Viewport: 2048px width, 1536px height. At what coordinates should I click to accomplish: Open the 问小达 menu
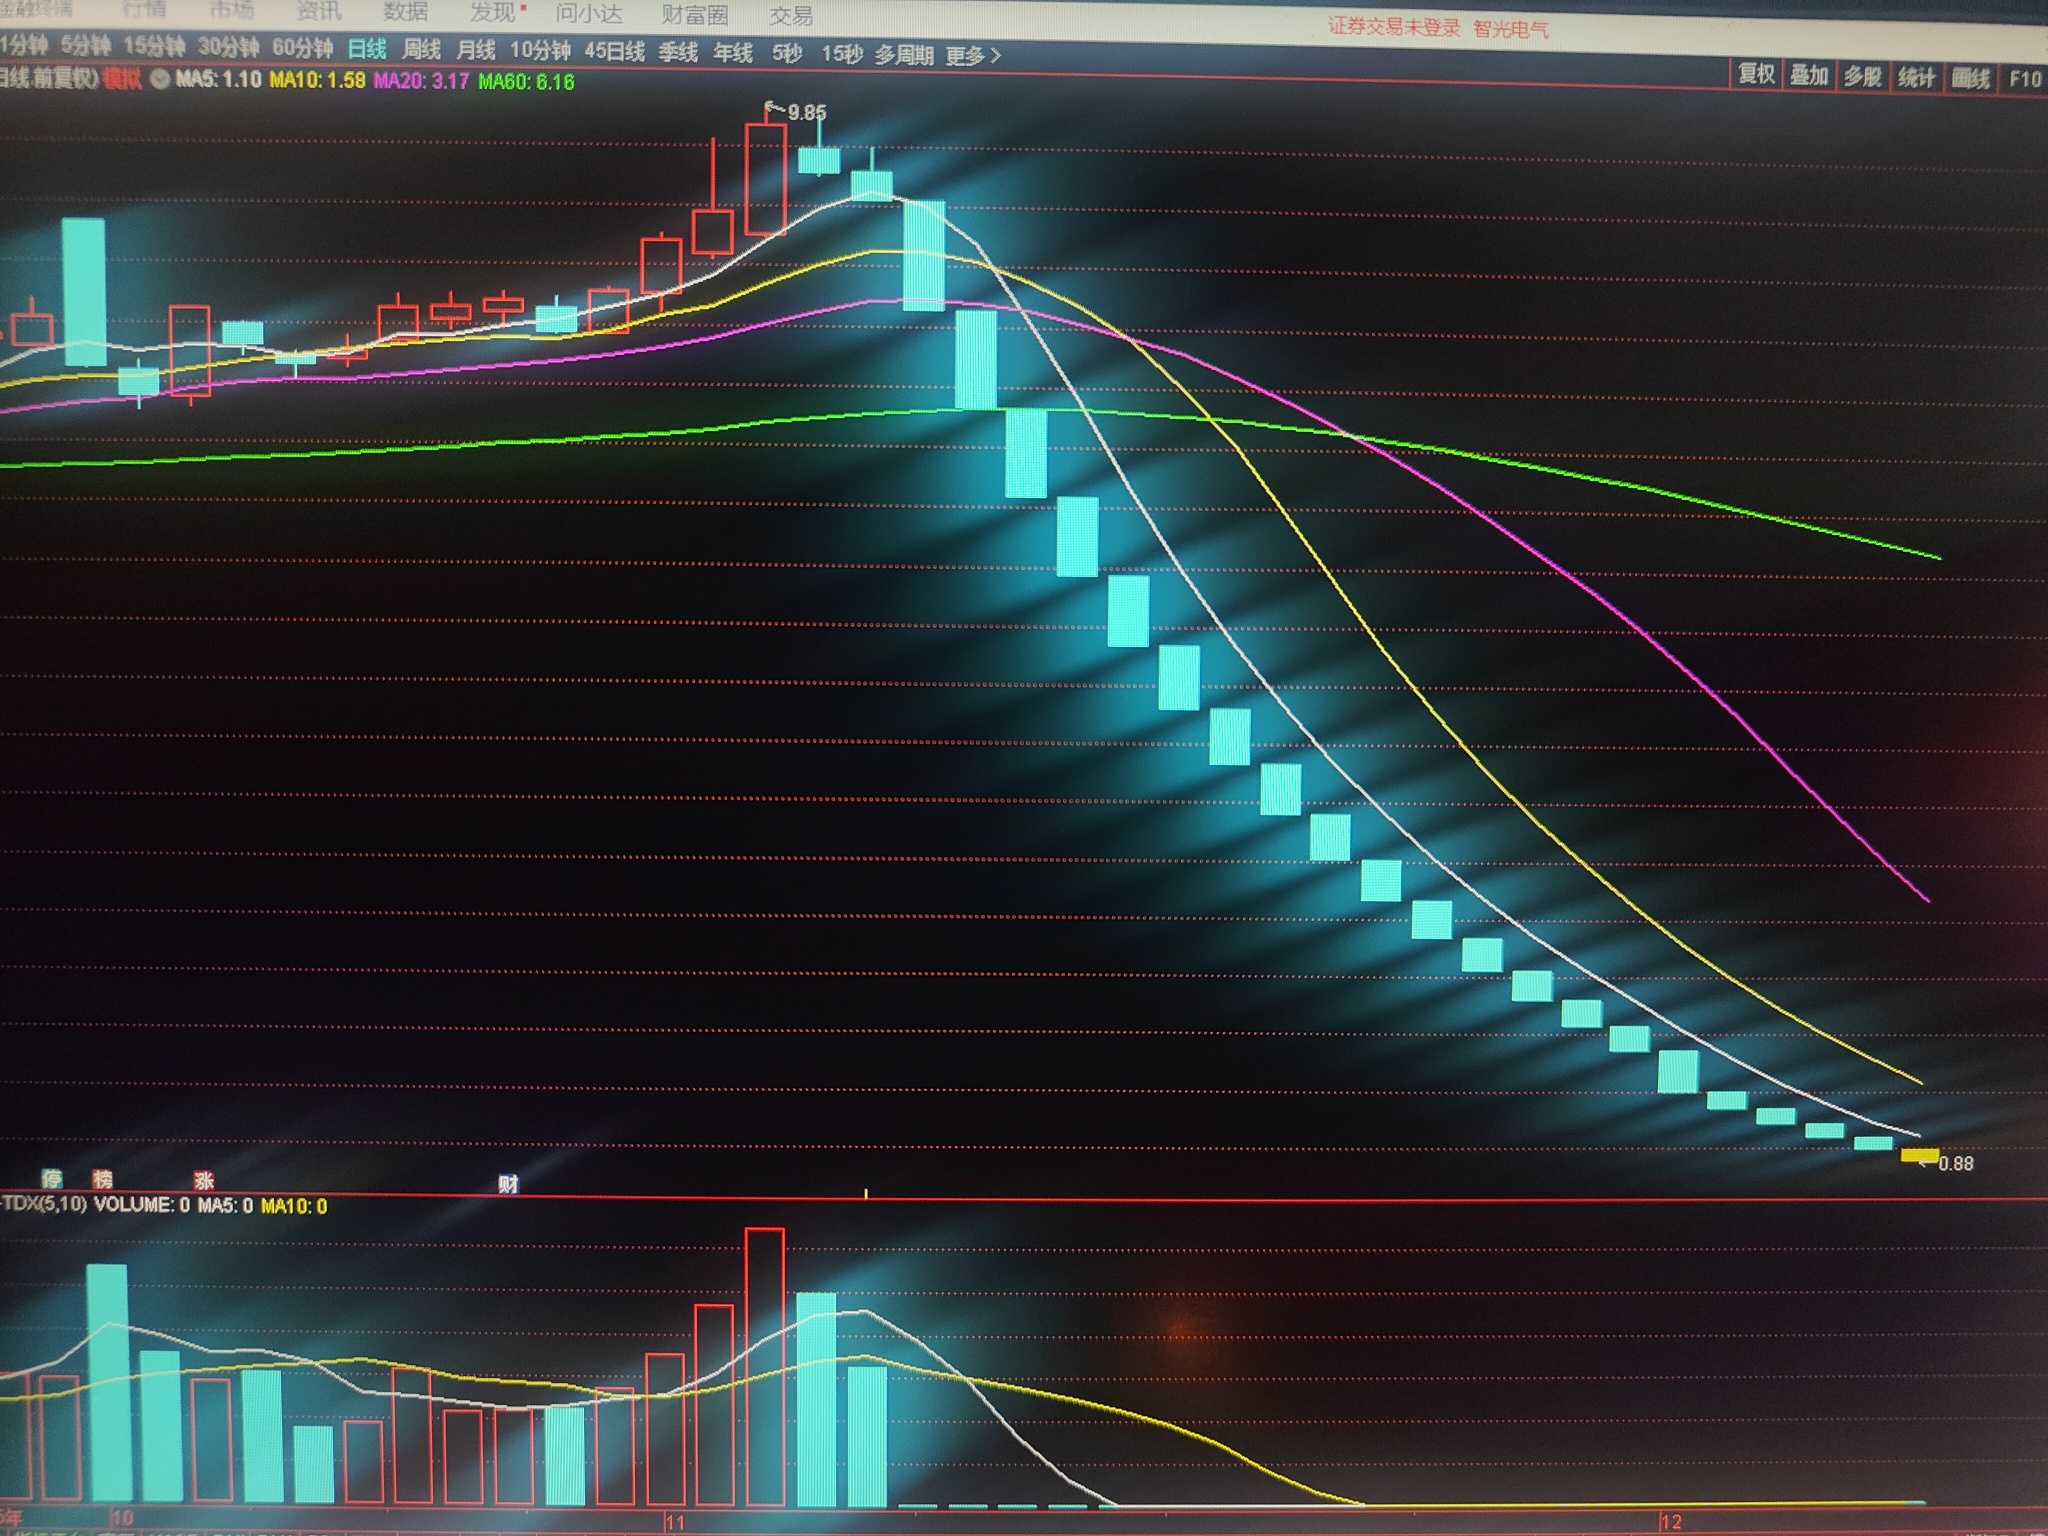pyautogui.click(x=589, y=13)
